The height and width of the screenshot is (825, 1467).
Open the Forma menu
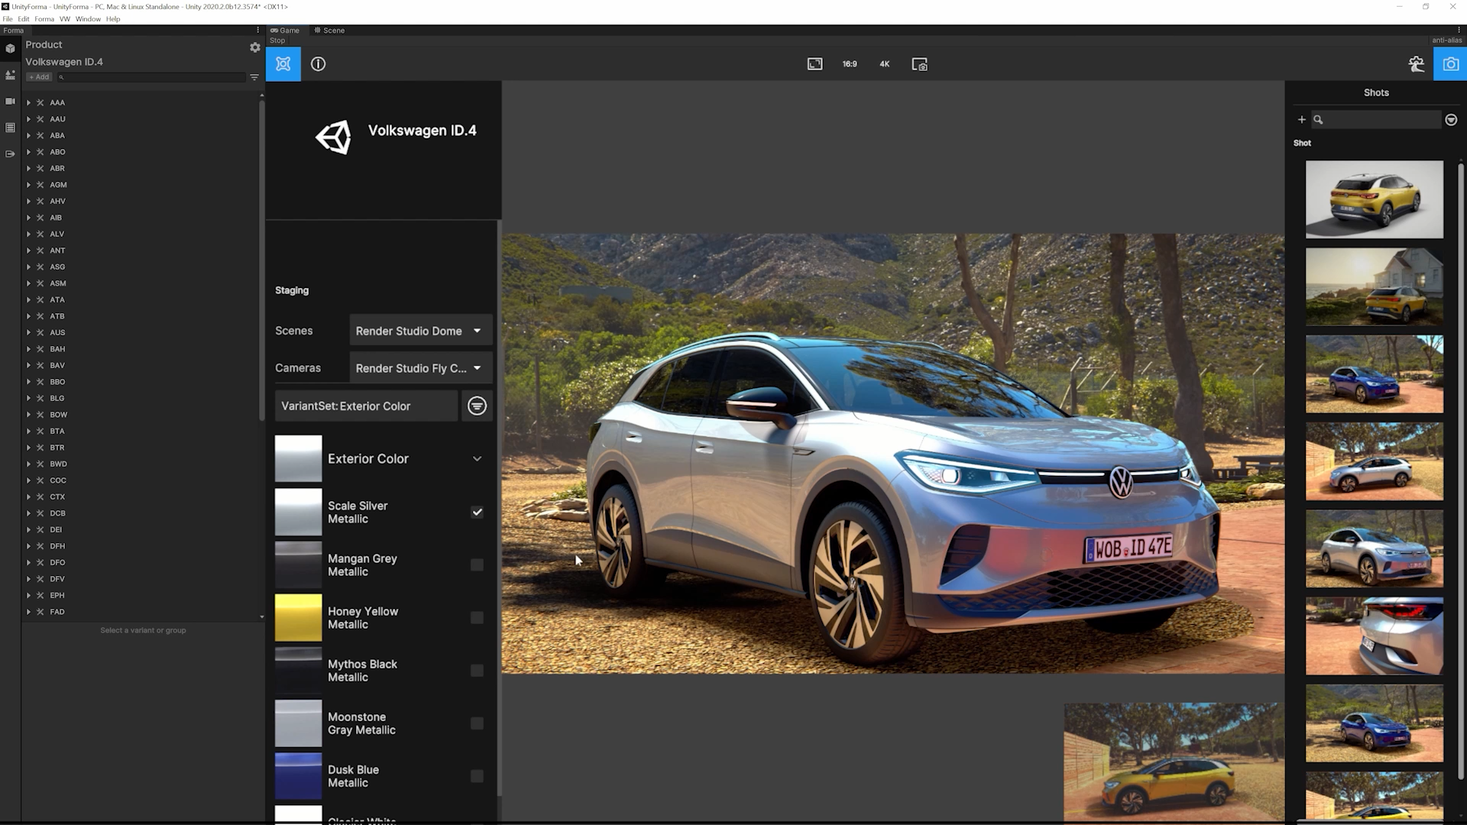click(x=44, y=19)
